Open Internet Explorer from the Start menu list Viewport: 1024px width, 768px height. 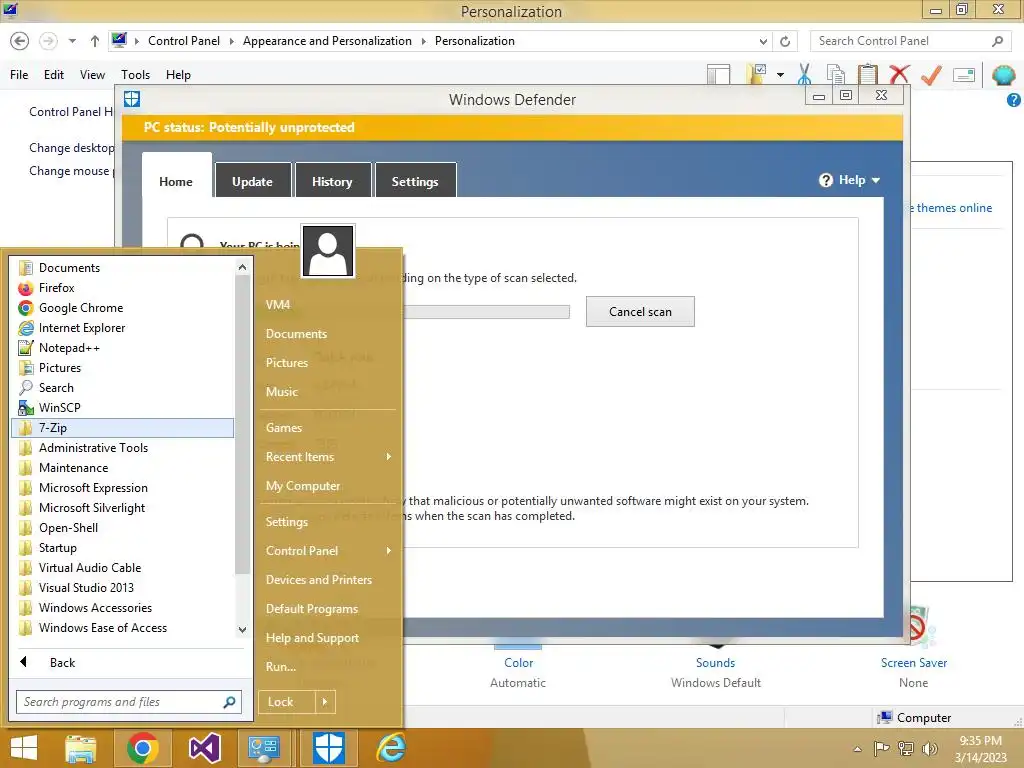123,328
